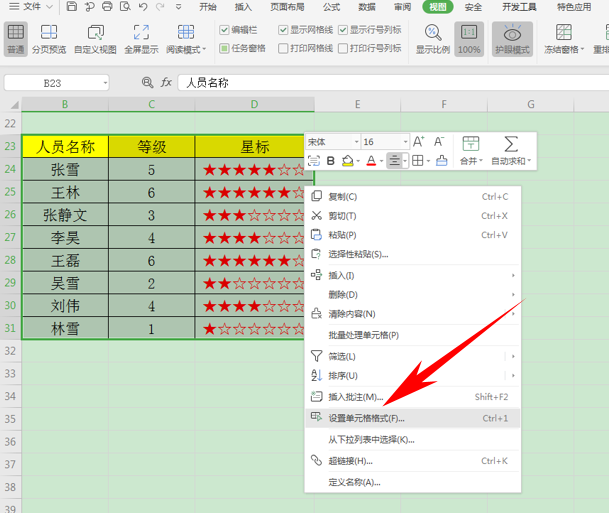The image size is (610, 513).
Task: Click the name box showing B23
Action: (x=66, y=83)
